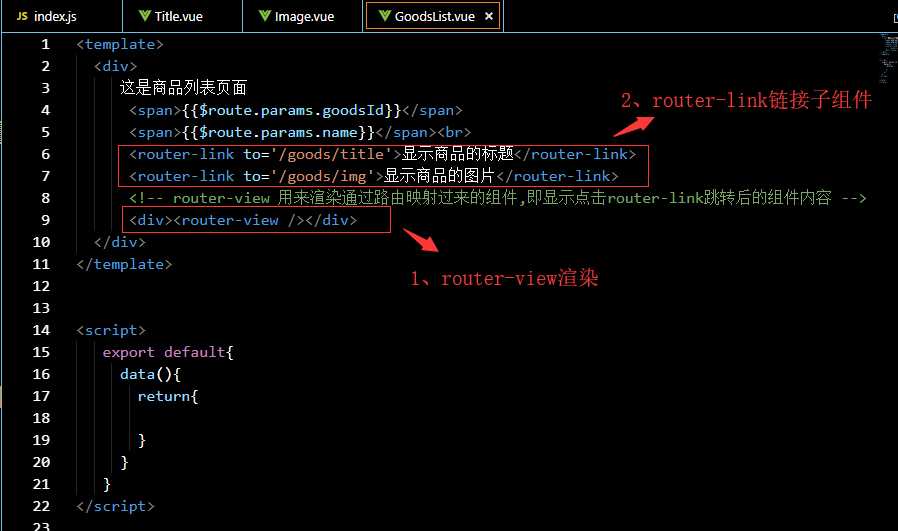The image size is (898, 531).
Task: Click the link text 显示商品的图片
Action: 439,175
